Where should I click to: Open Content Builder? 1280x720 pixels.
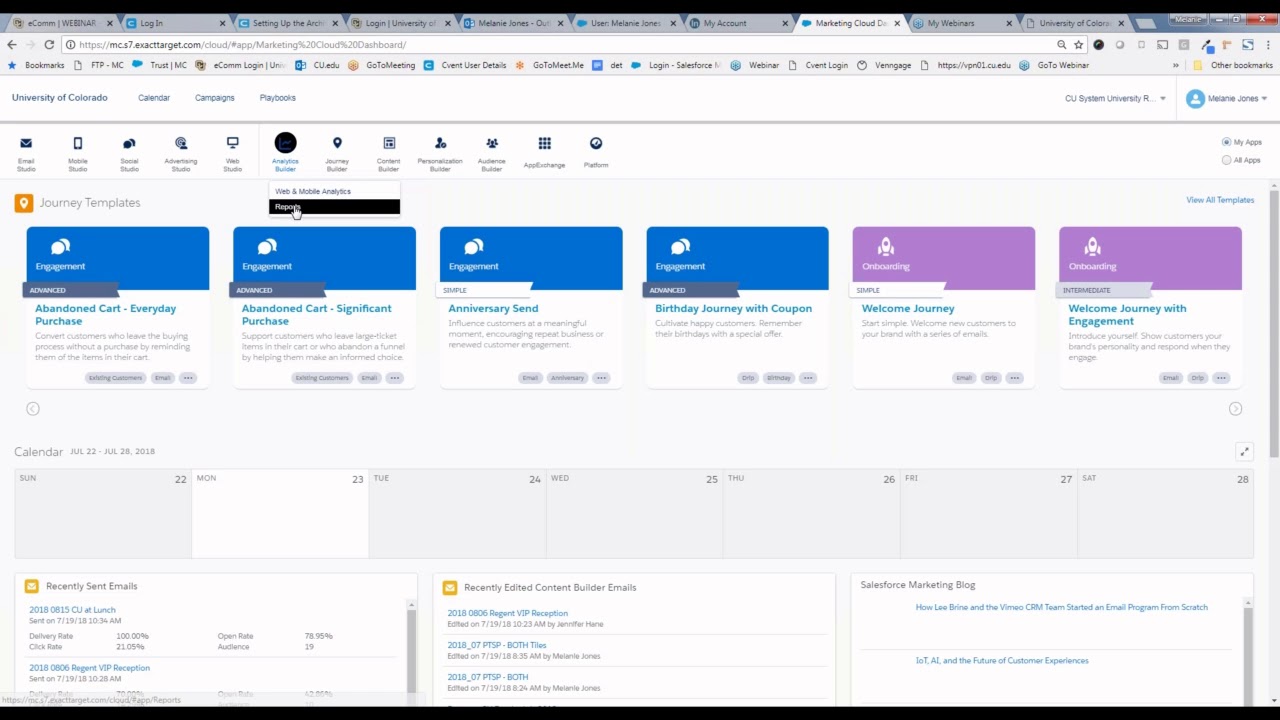click(x=389, y=153)
